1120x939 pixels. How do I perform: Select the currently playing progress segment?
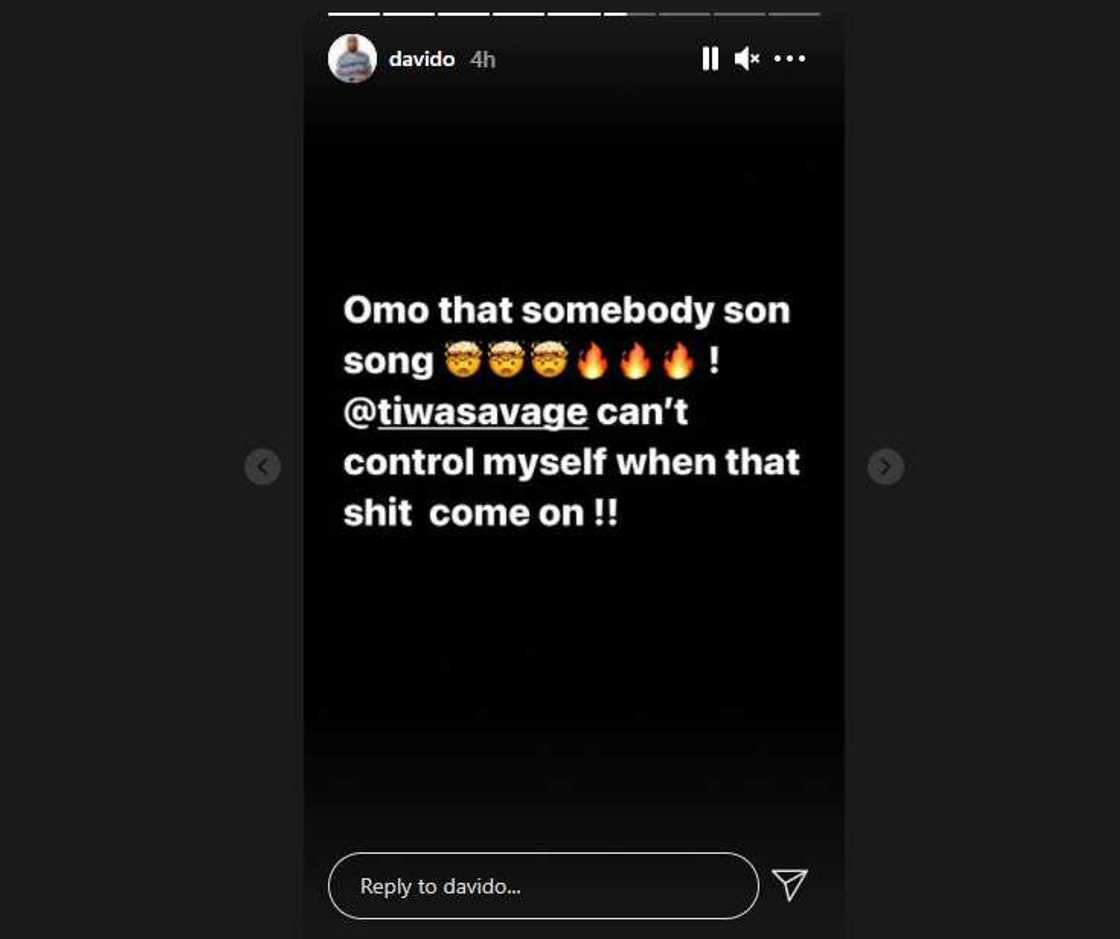click(629, 14)
